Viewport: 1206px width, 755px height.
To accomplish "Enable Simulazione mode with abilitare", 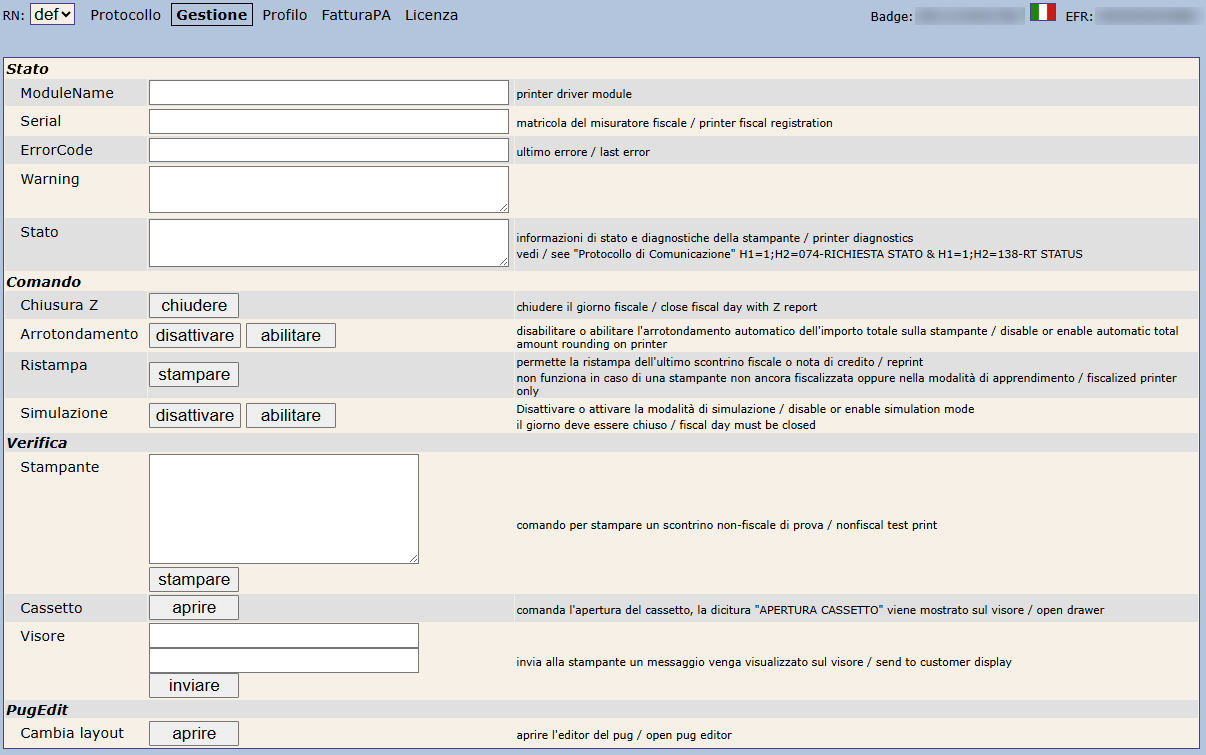I will pyautogui.click(x=291, y=415).
